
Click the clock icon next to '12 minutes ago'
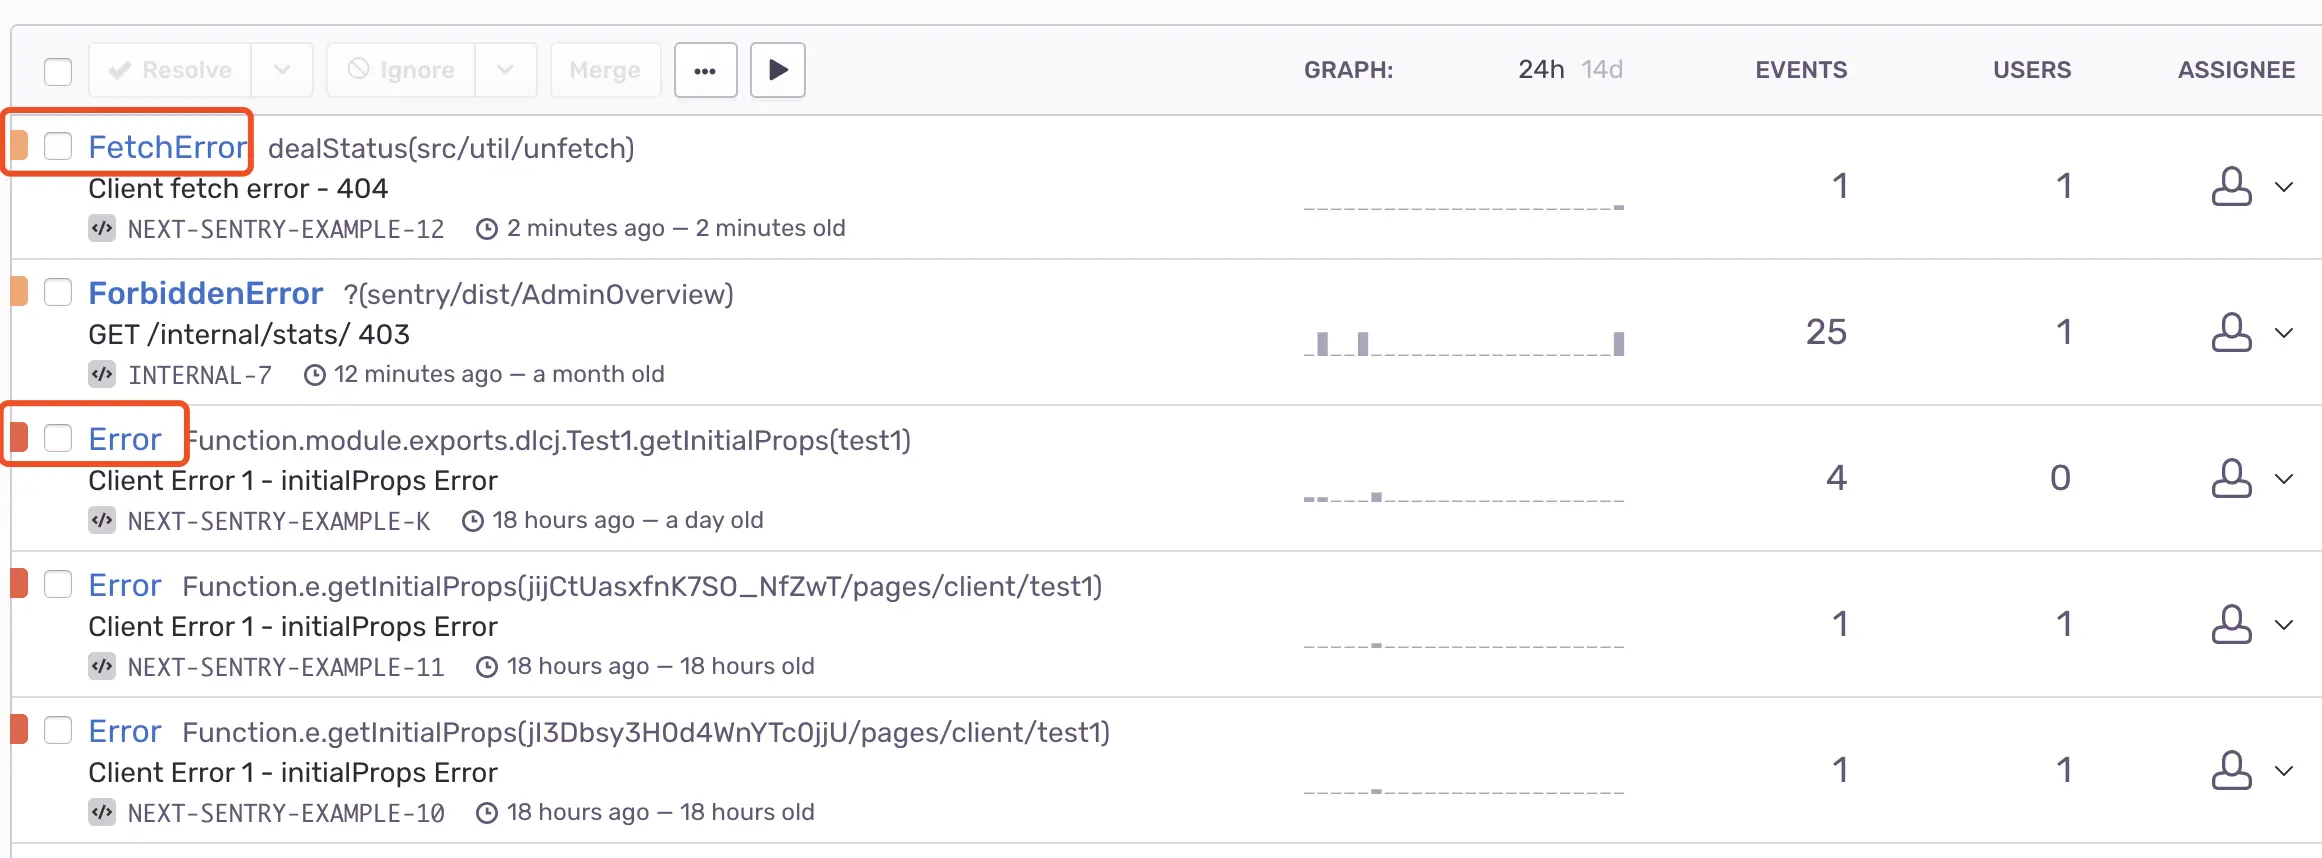tap(315, 375)
